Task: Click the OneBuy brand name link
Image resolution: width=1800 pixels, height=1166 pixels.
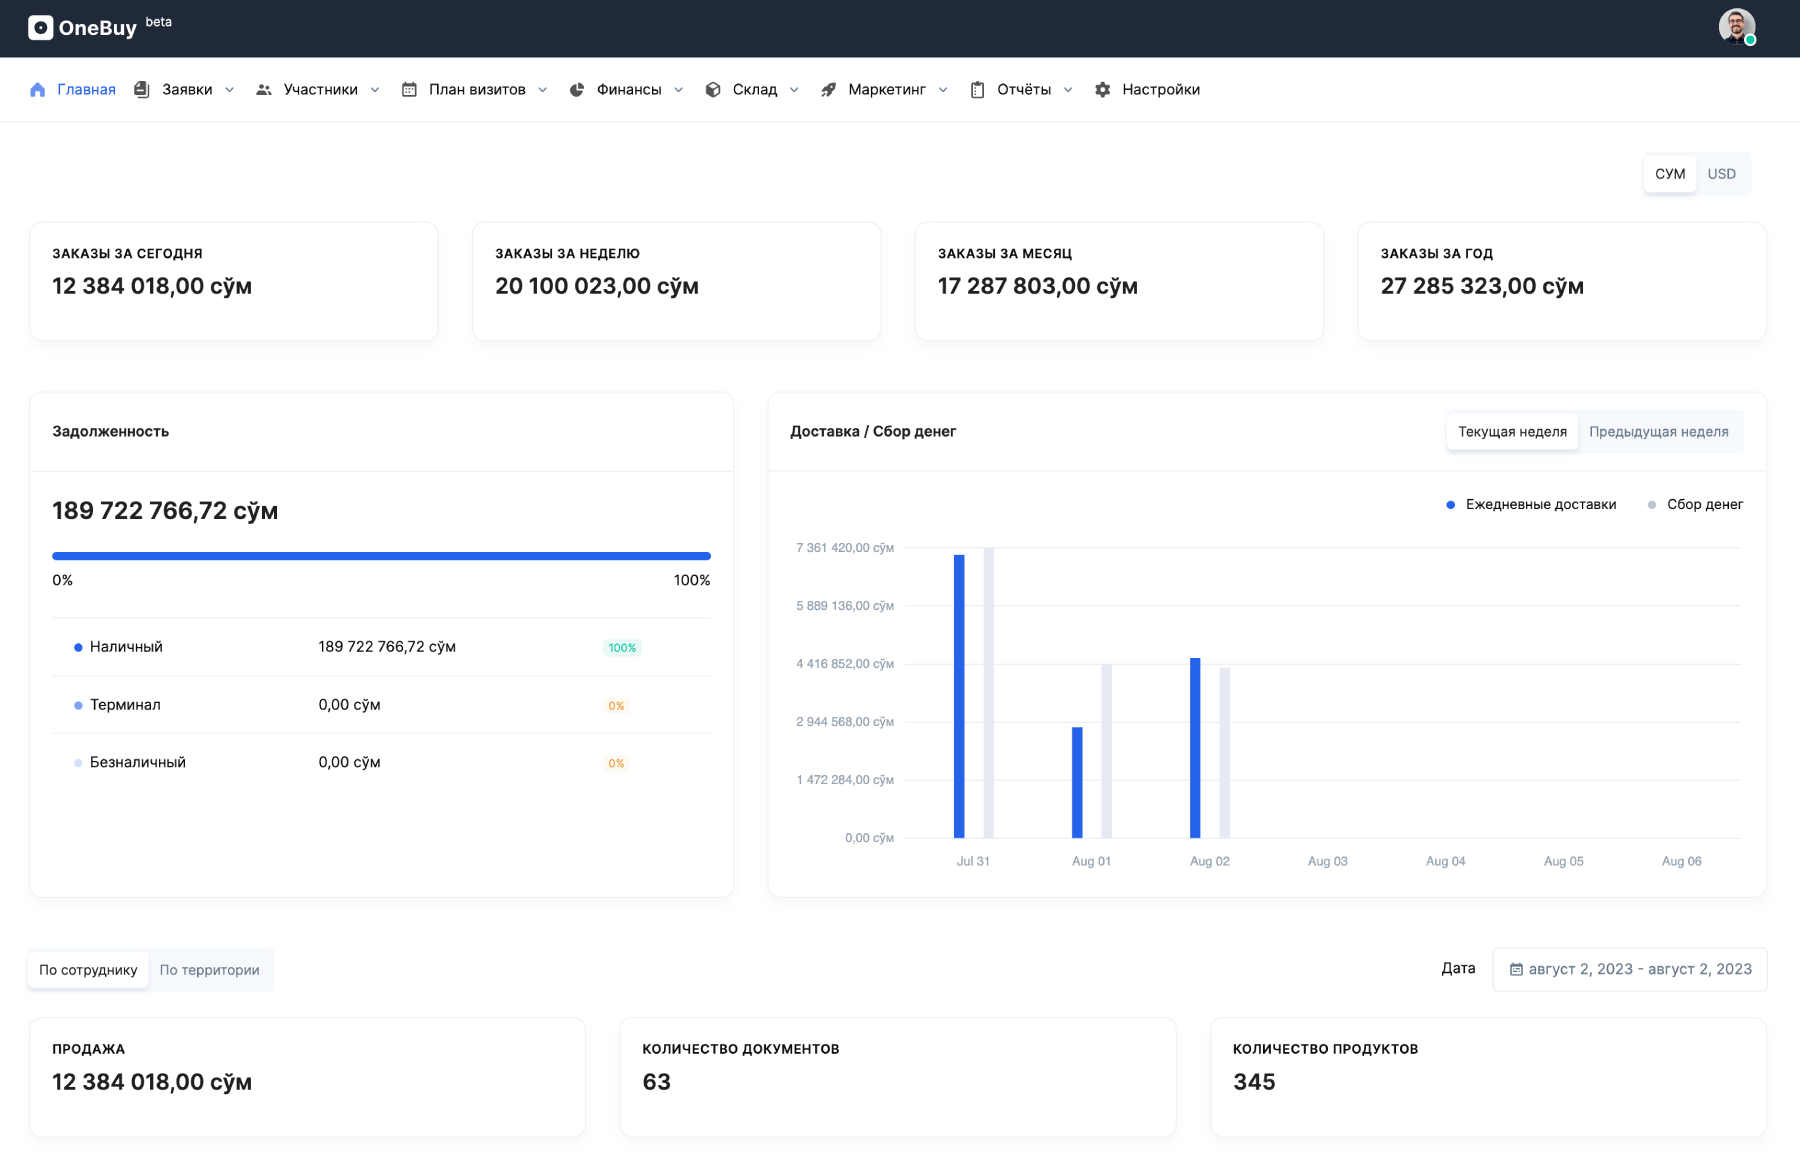Action: click(x=97, y=28)
